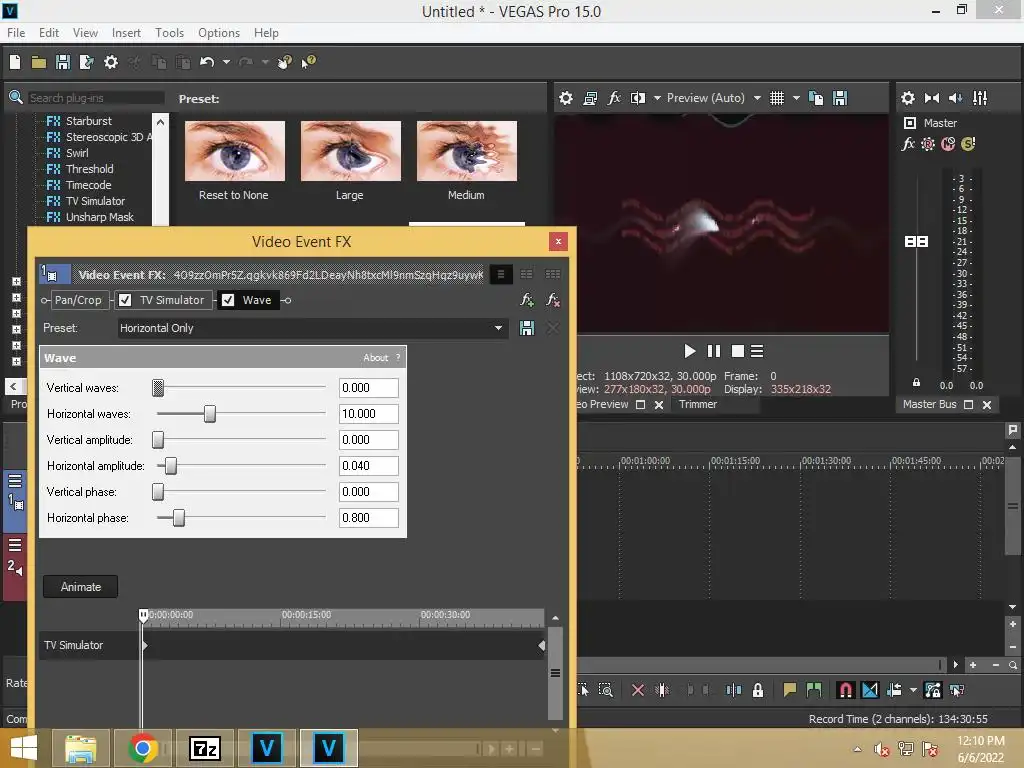
Task: Stop the preview playback
Action: point(738,351)
